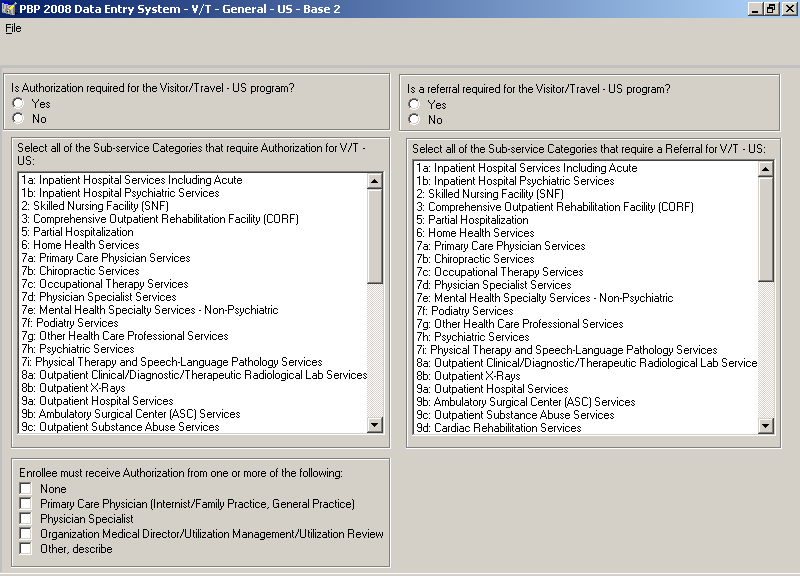The width and height of the screenshot is (800, 576).
Task: Click the Referral list scrollbar thumb
Action: click(766, 229)
